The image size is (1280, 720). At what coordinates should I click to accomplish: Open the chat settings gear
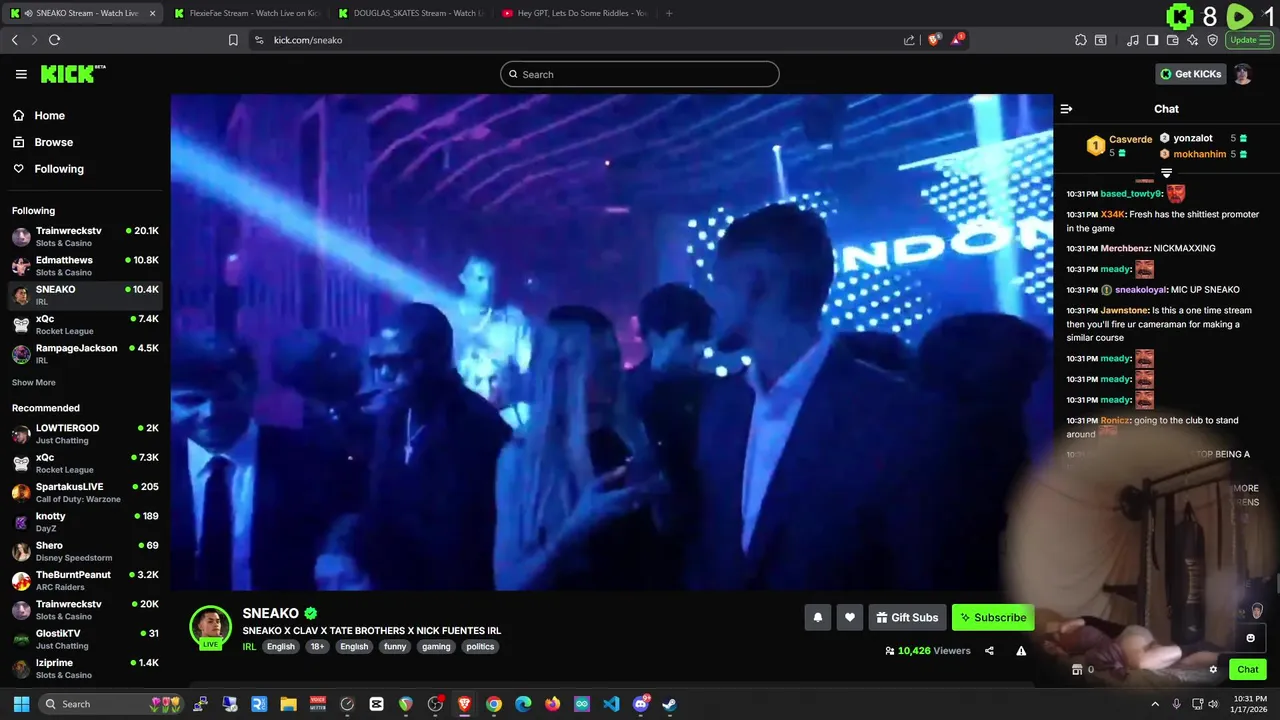point(1213,670)
